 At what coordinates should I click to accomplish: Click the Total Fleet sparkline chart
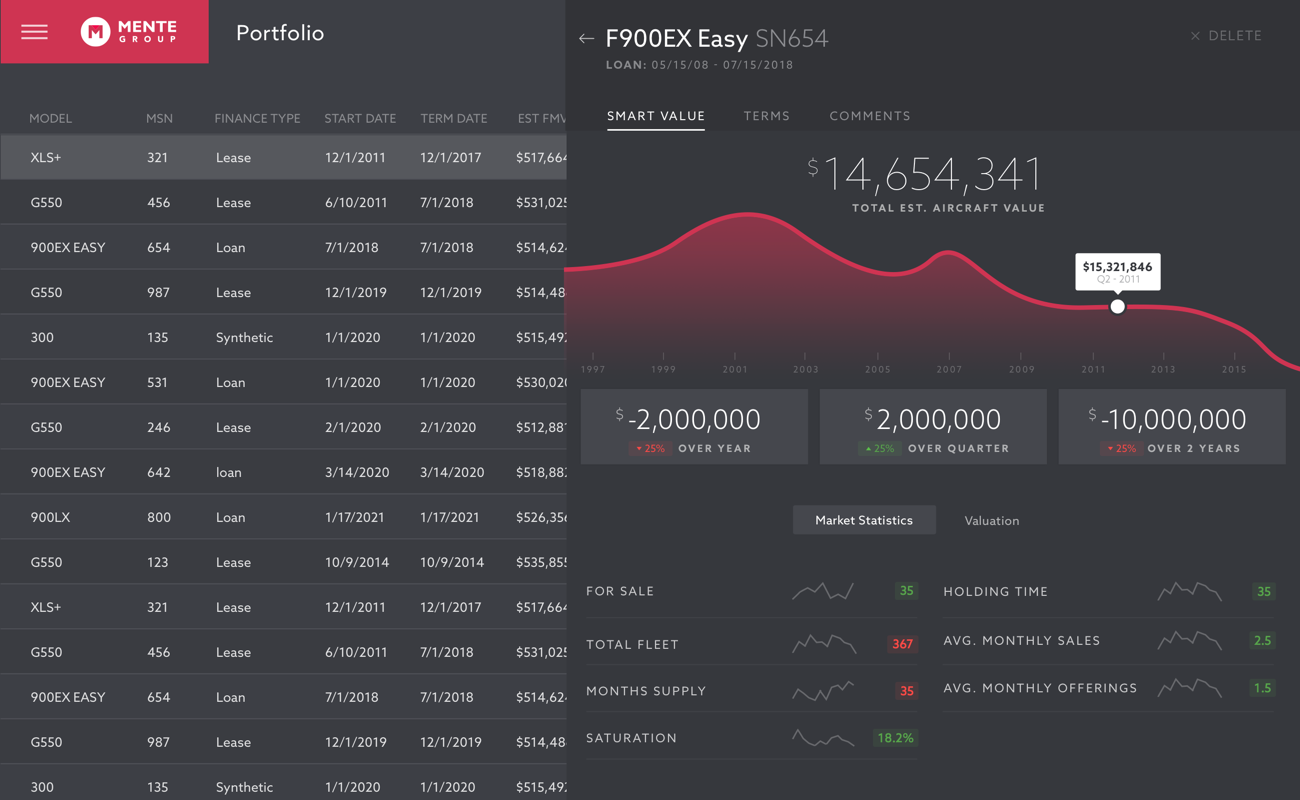pos(823,645)
